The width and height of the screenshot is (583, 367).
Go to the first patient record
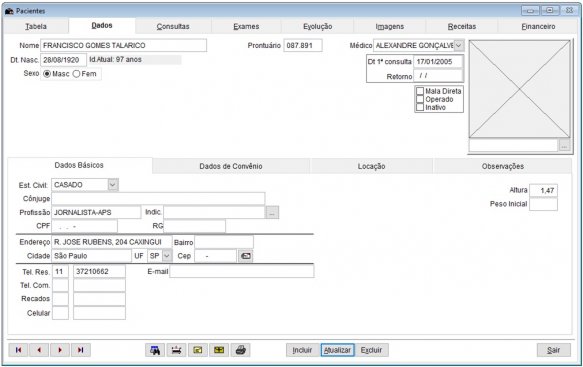tap(18, 350)
